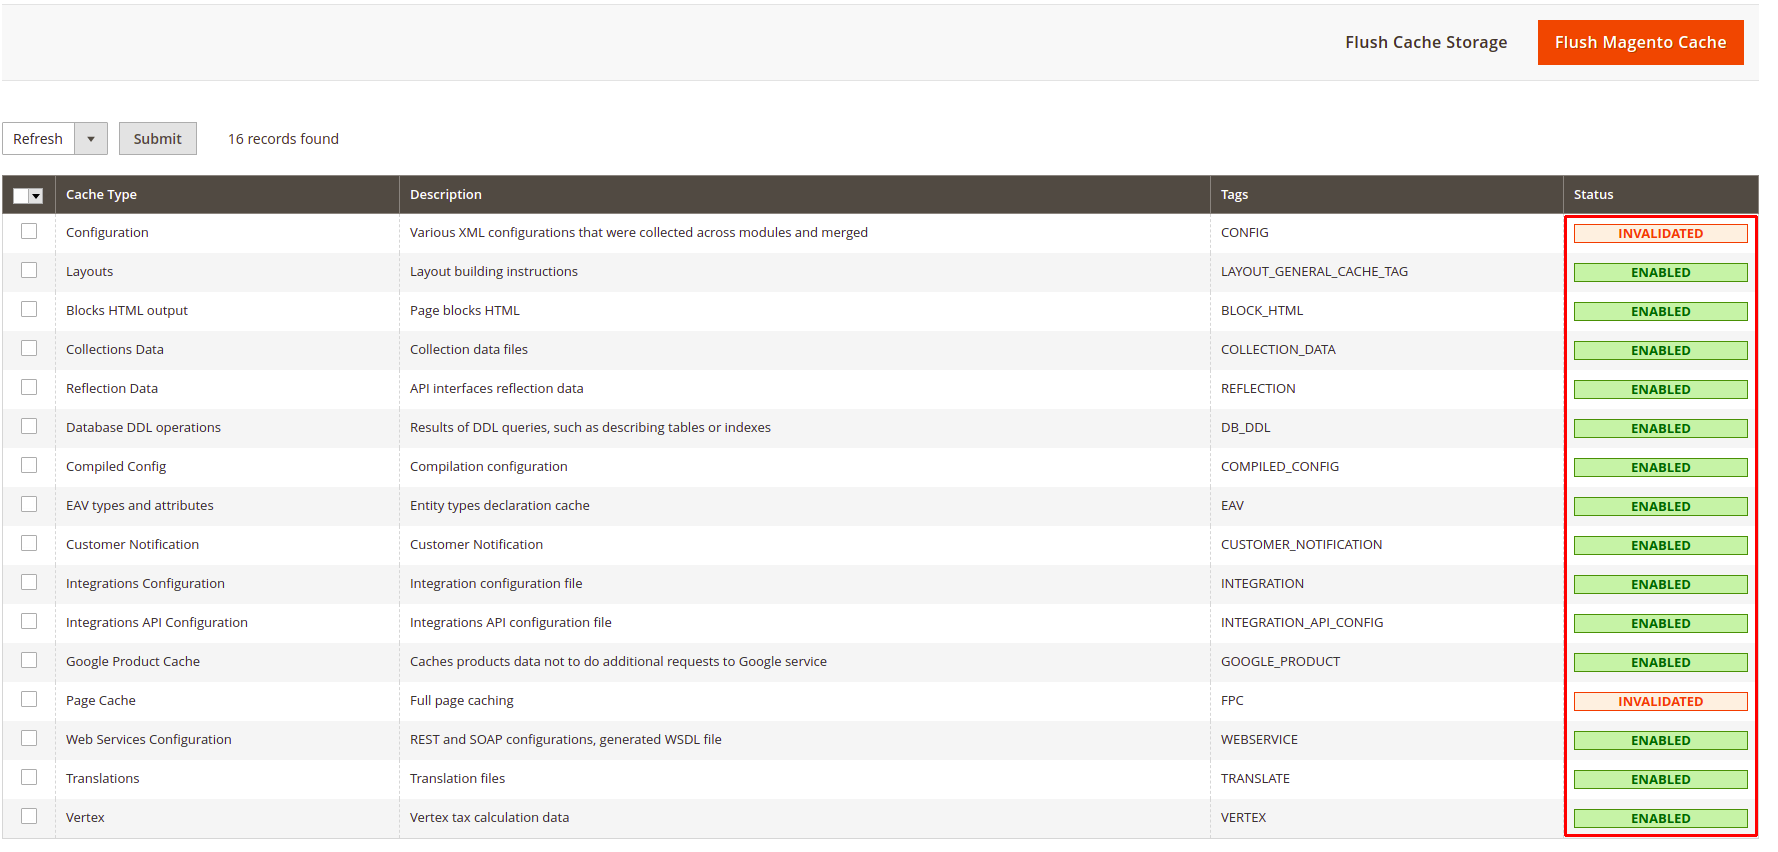This screenshot has height=852, width=1778.
Task: Open the Refresh action dropdown arrow
Action: click(x=91, y=139)
